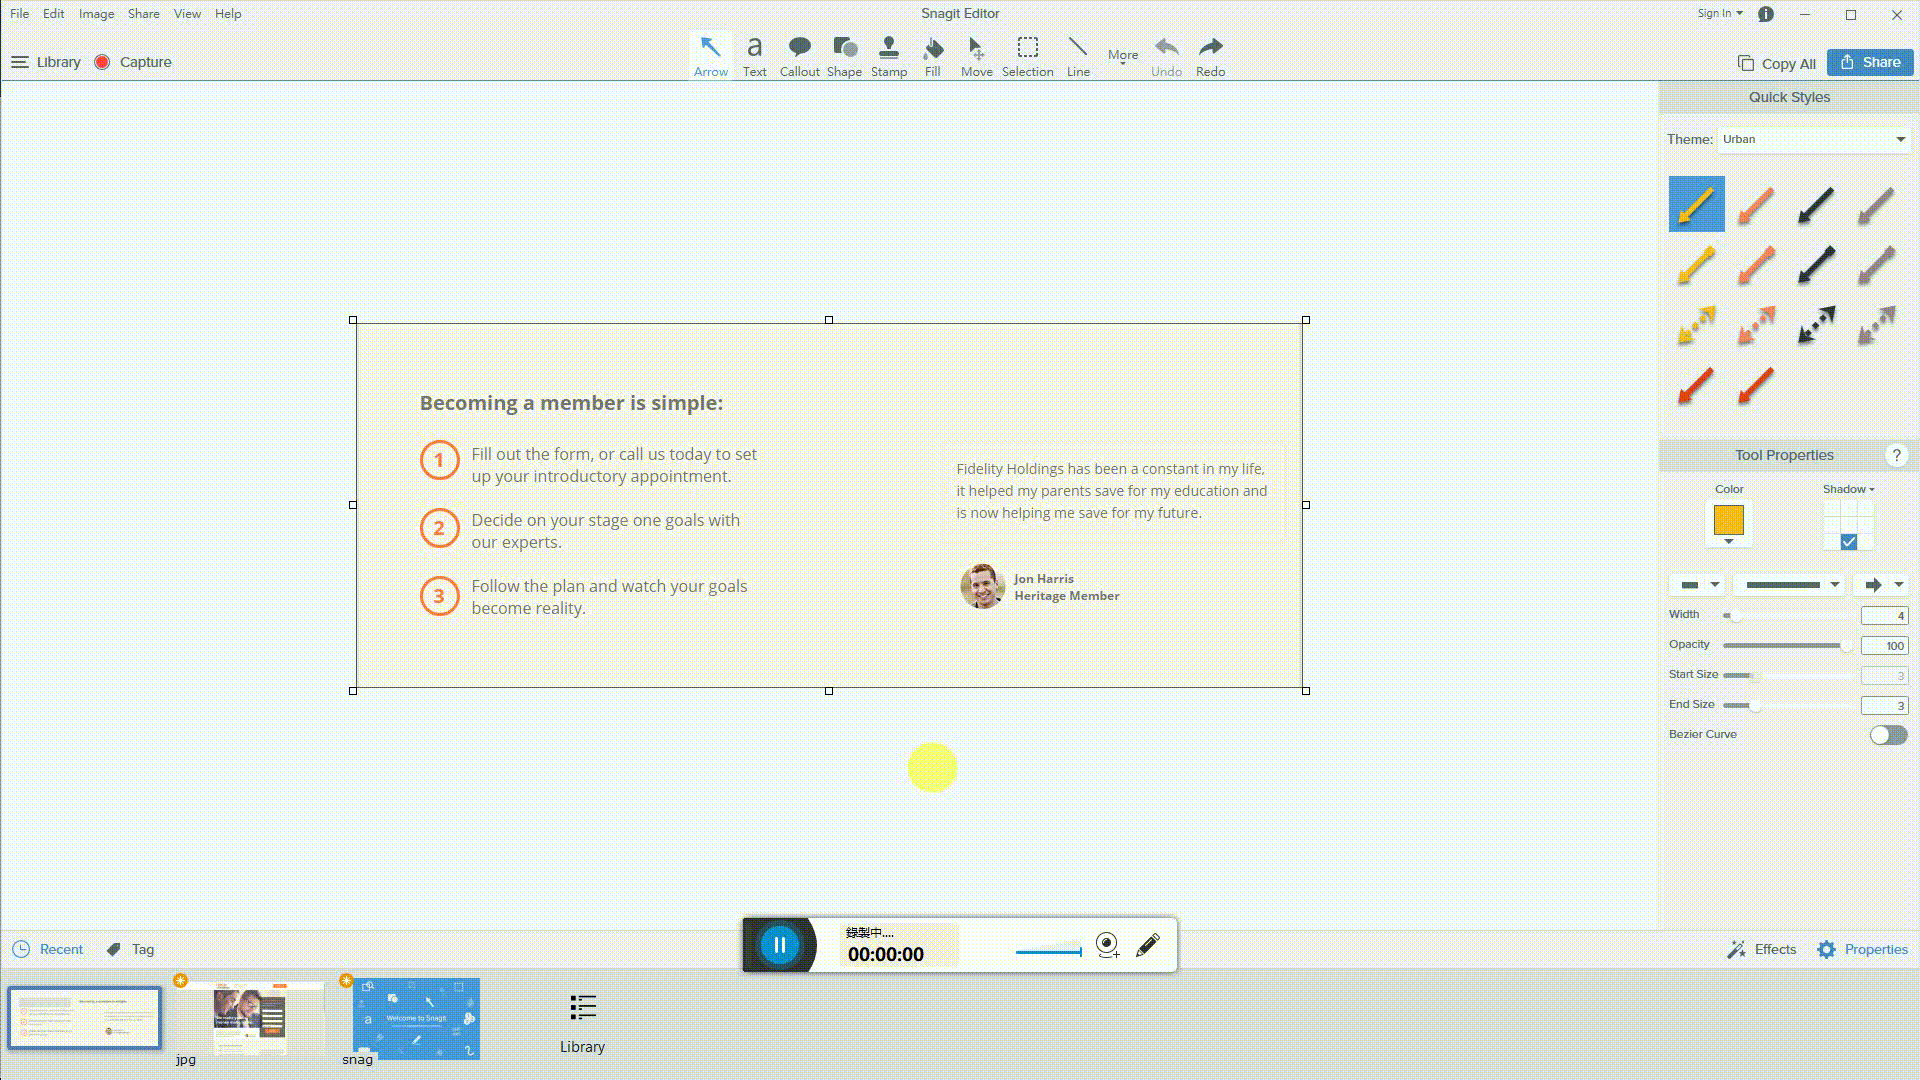
Task: Open the View menu
Action: (189, 13)
